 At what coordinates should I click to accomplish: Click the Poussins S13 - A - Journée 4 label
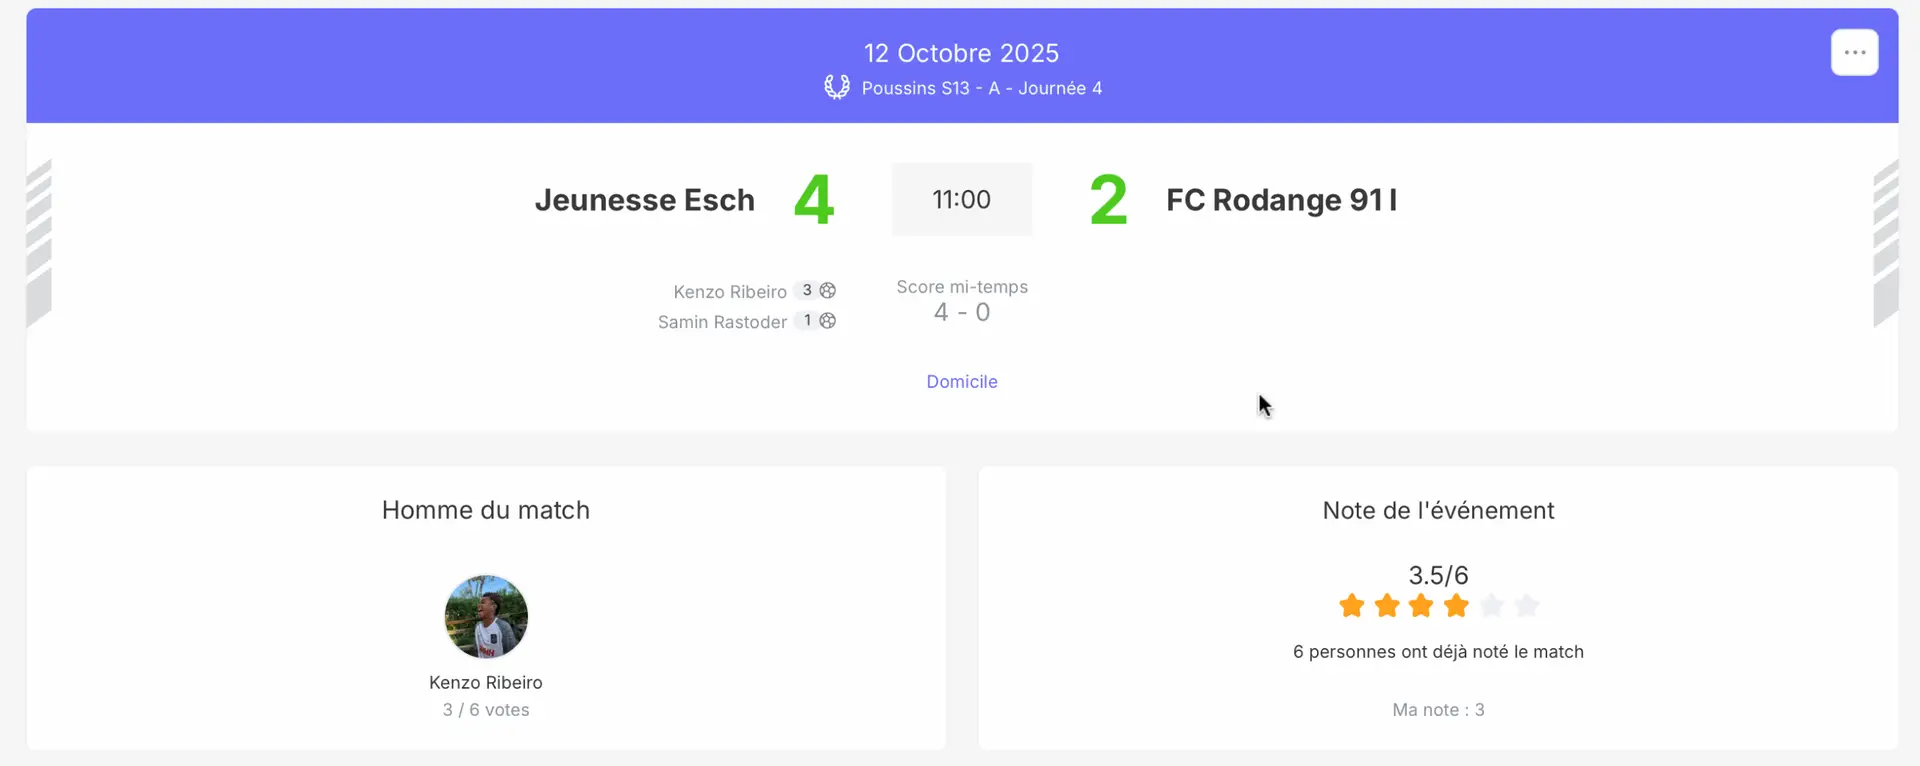pos(981,88)
